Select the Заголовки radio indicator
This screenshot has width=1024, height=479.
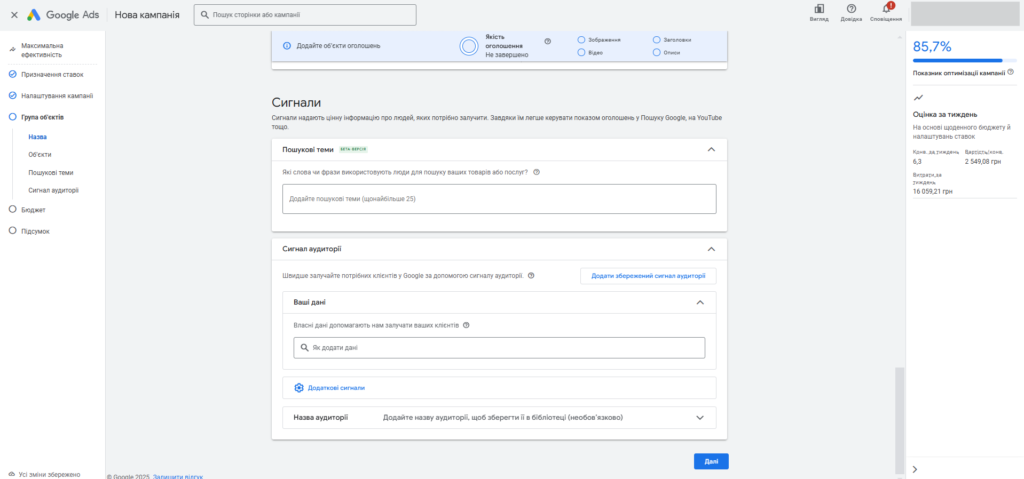(x=656, y=40)
